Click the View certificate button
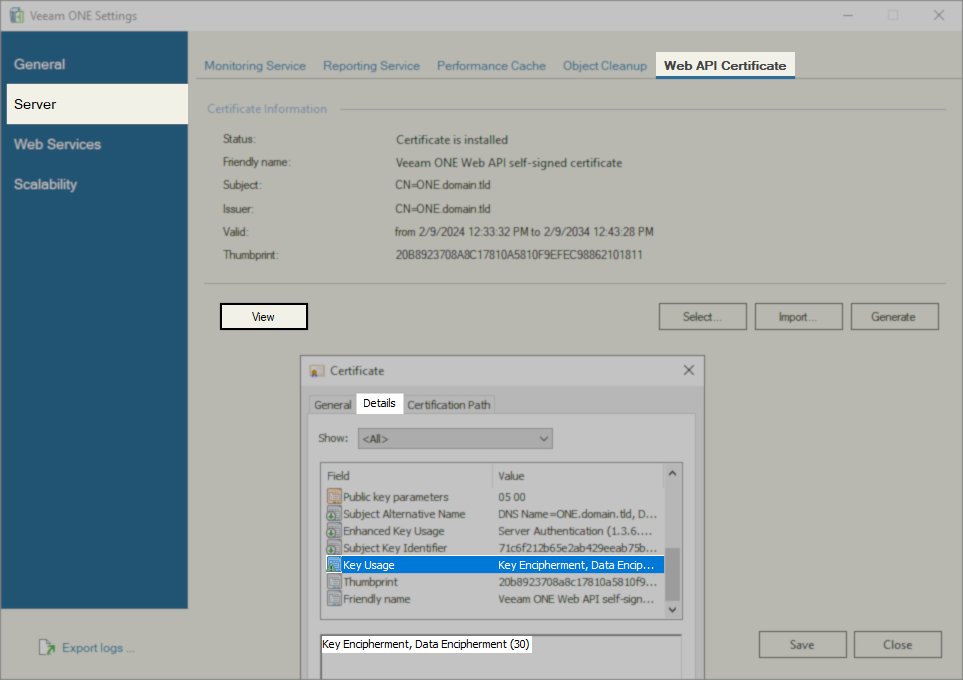This screenshot has height=680, width=963. 263,316
